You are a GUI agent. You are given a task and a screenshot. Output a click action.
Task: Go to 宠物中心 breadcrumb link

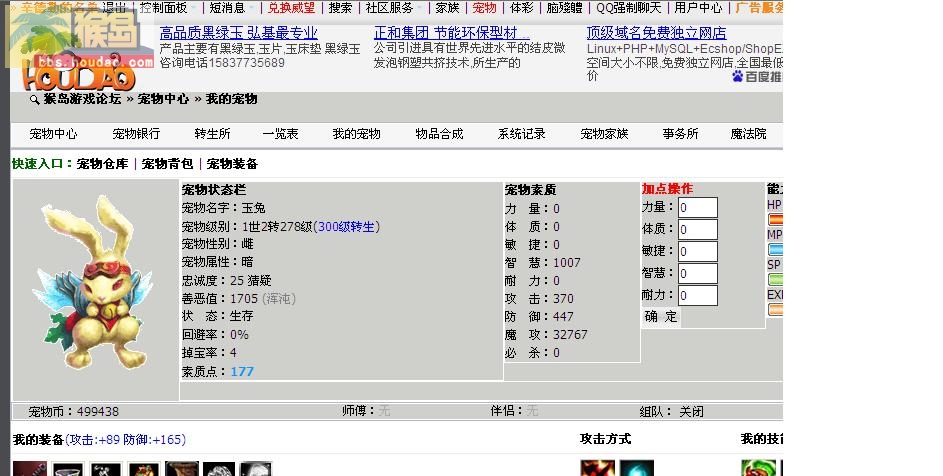(163, 99)
